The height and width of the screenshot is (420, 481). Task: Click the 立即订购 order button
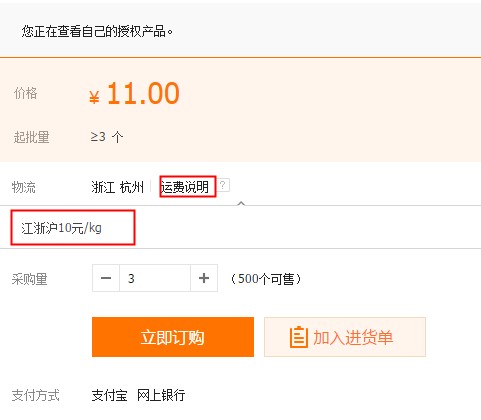click(x=173, y=337)
